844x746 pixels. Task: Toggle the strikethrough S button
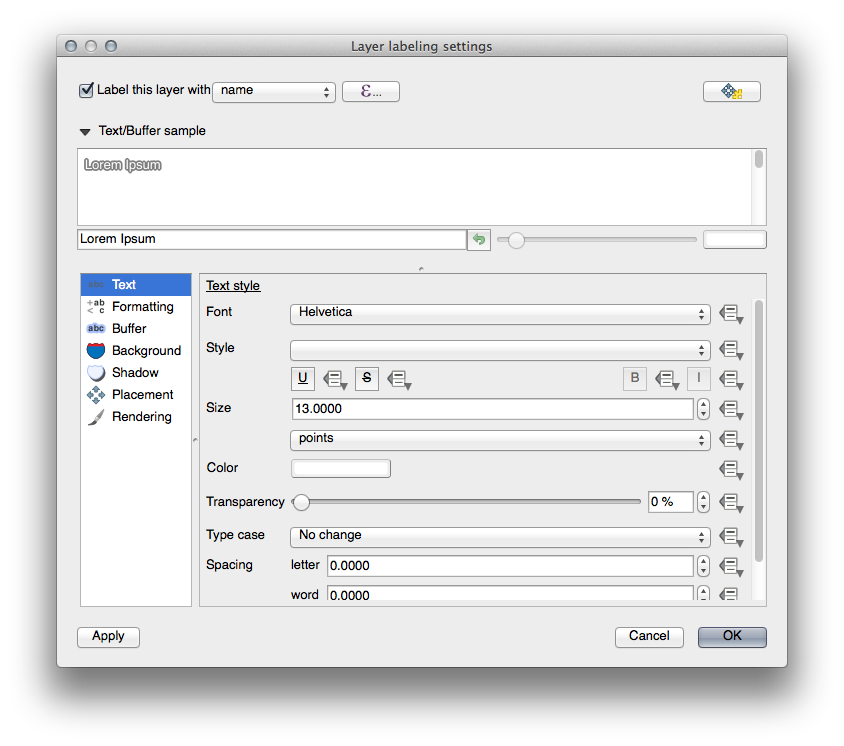tap(366, 378)
